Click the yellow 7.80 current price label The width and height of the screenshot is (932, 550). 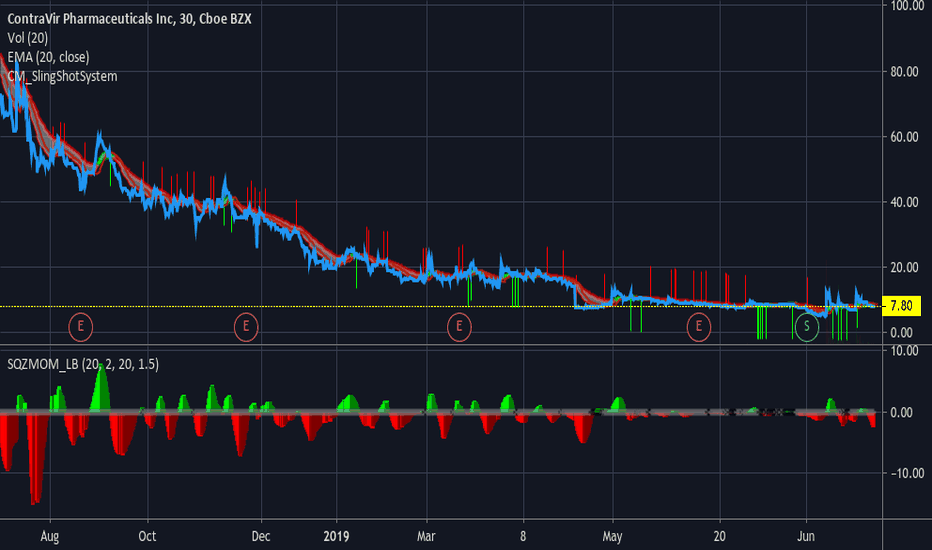(901, 306)
